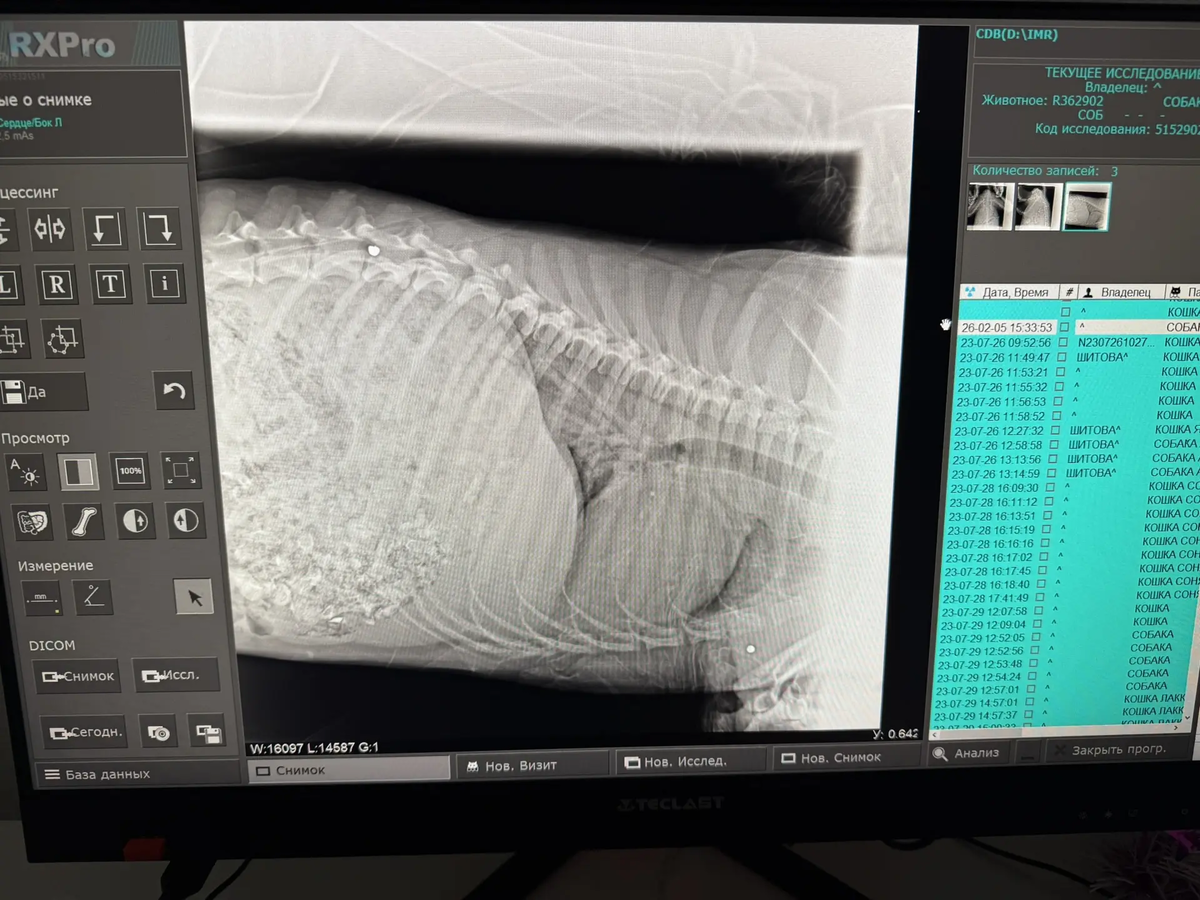Click the animal ID R362902 text
This screenshot has width=1200, height=900.
1077,101
